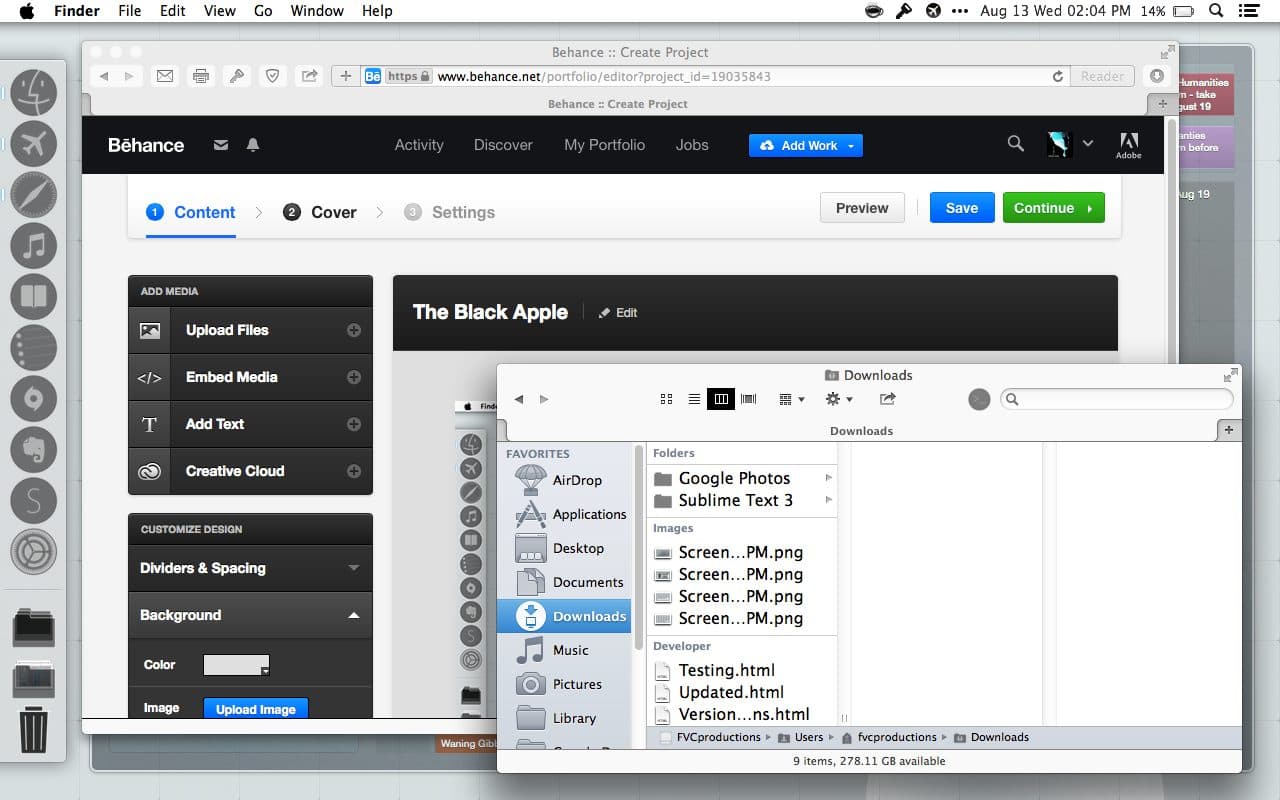The width and height of the screenshot is (1280, 800).
Task: Click the Adobe logo in header
Action: tap(1128, 145)
